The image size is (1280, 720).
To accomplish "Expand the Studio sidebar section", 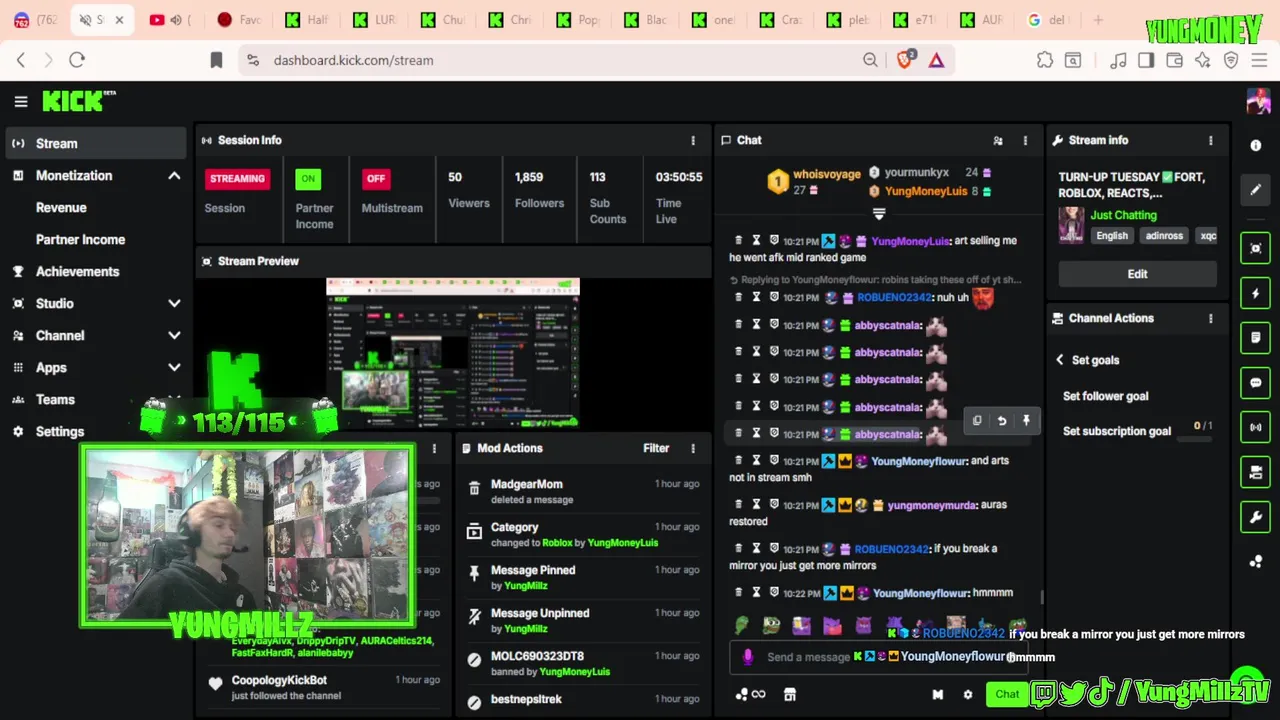I will tap(174, 304).
